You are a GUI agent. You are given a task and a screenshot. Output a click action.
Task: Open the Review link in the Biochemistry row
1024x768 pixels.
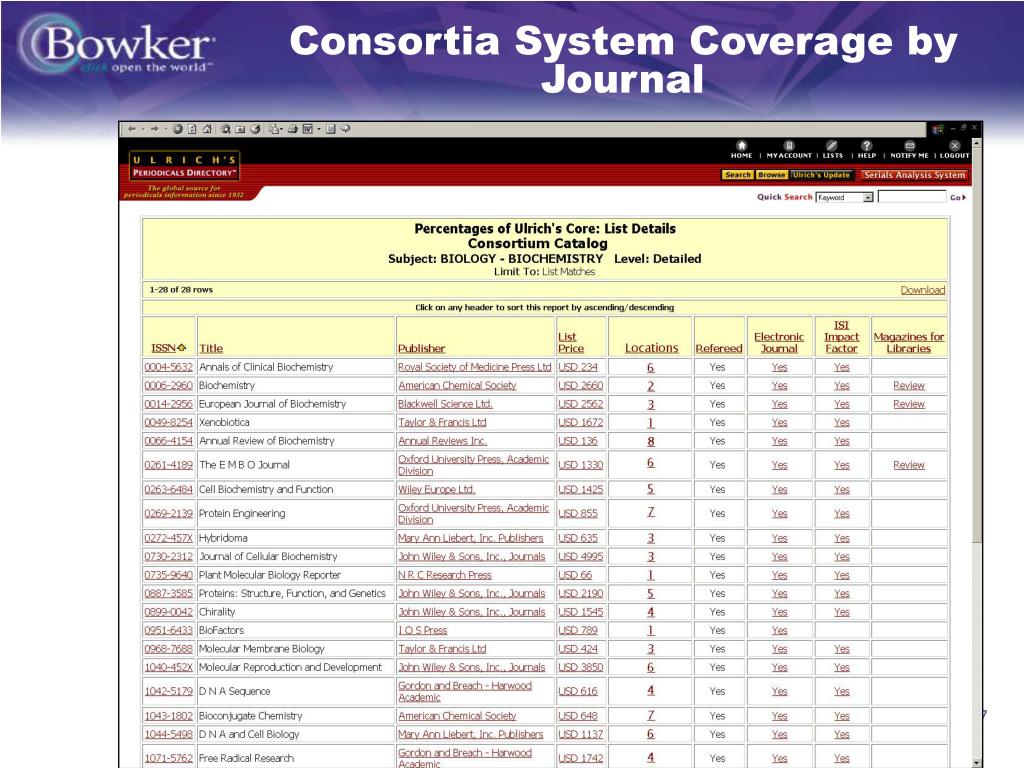pyautogui.click(x=908, y=385)
